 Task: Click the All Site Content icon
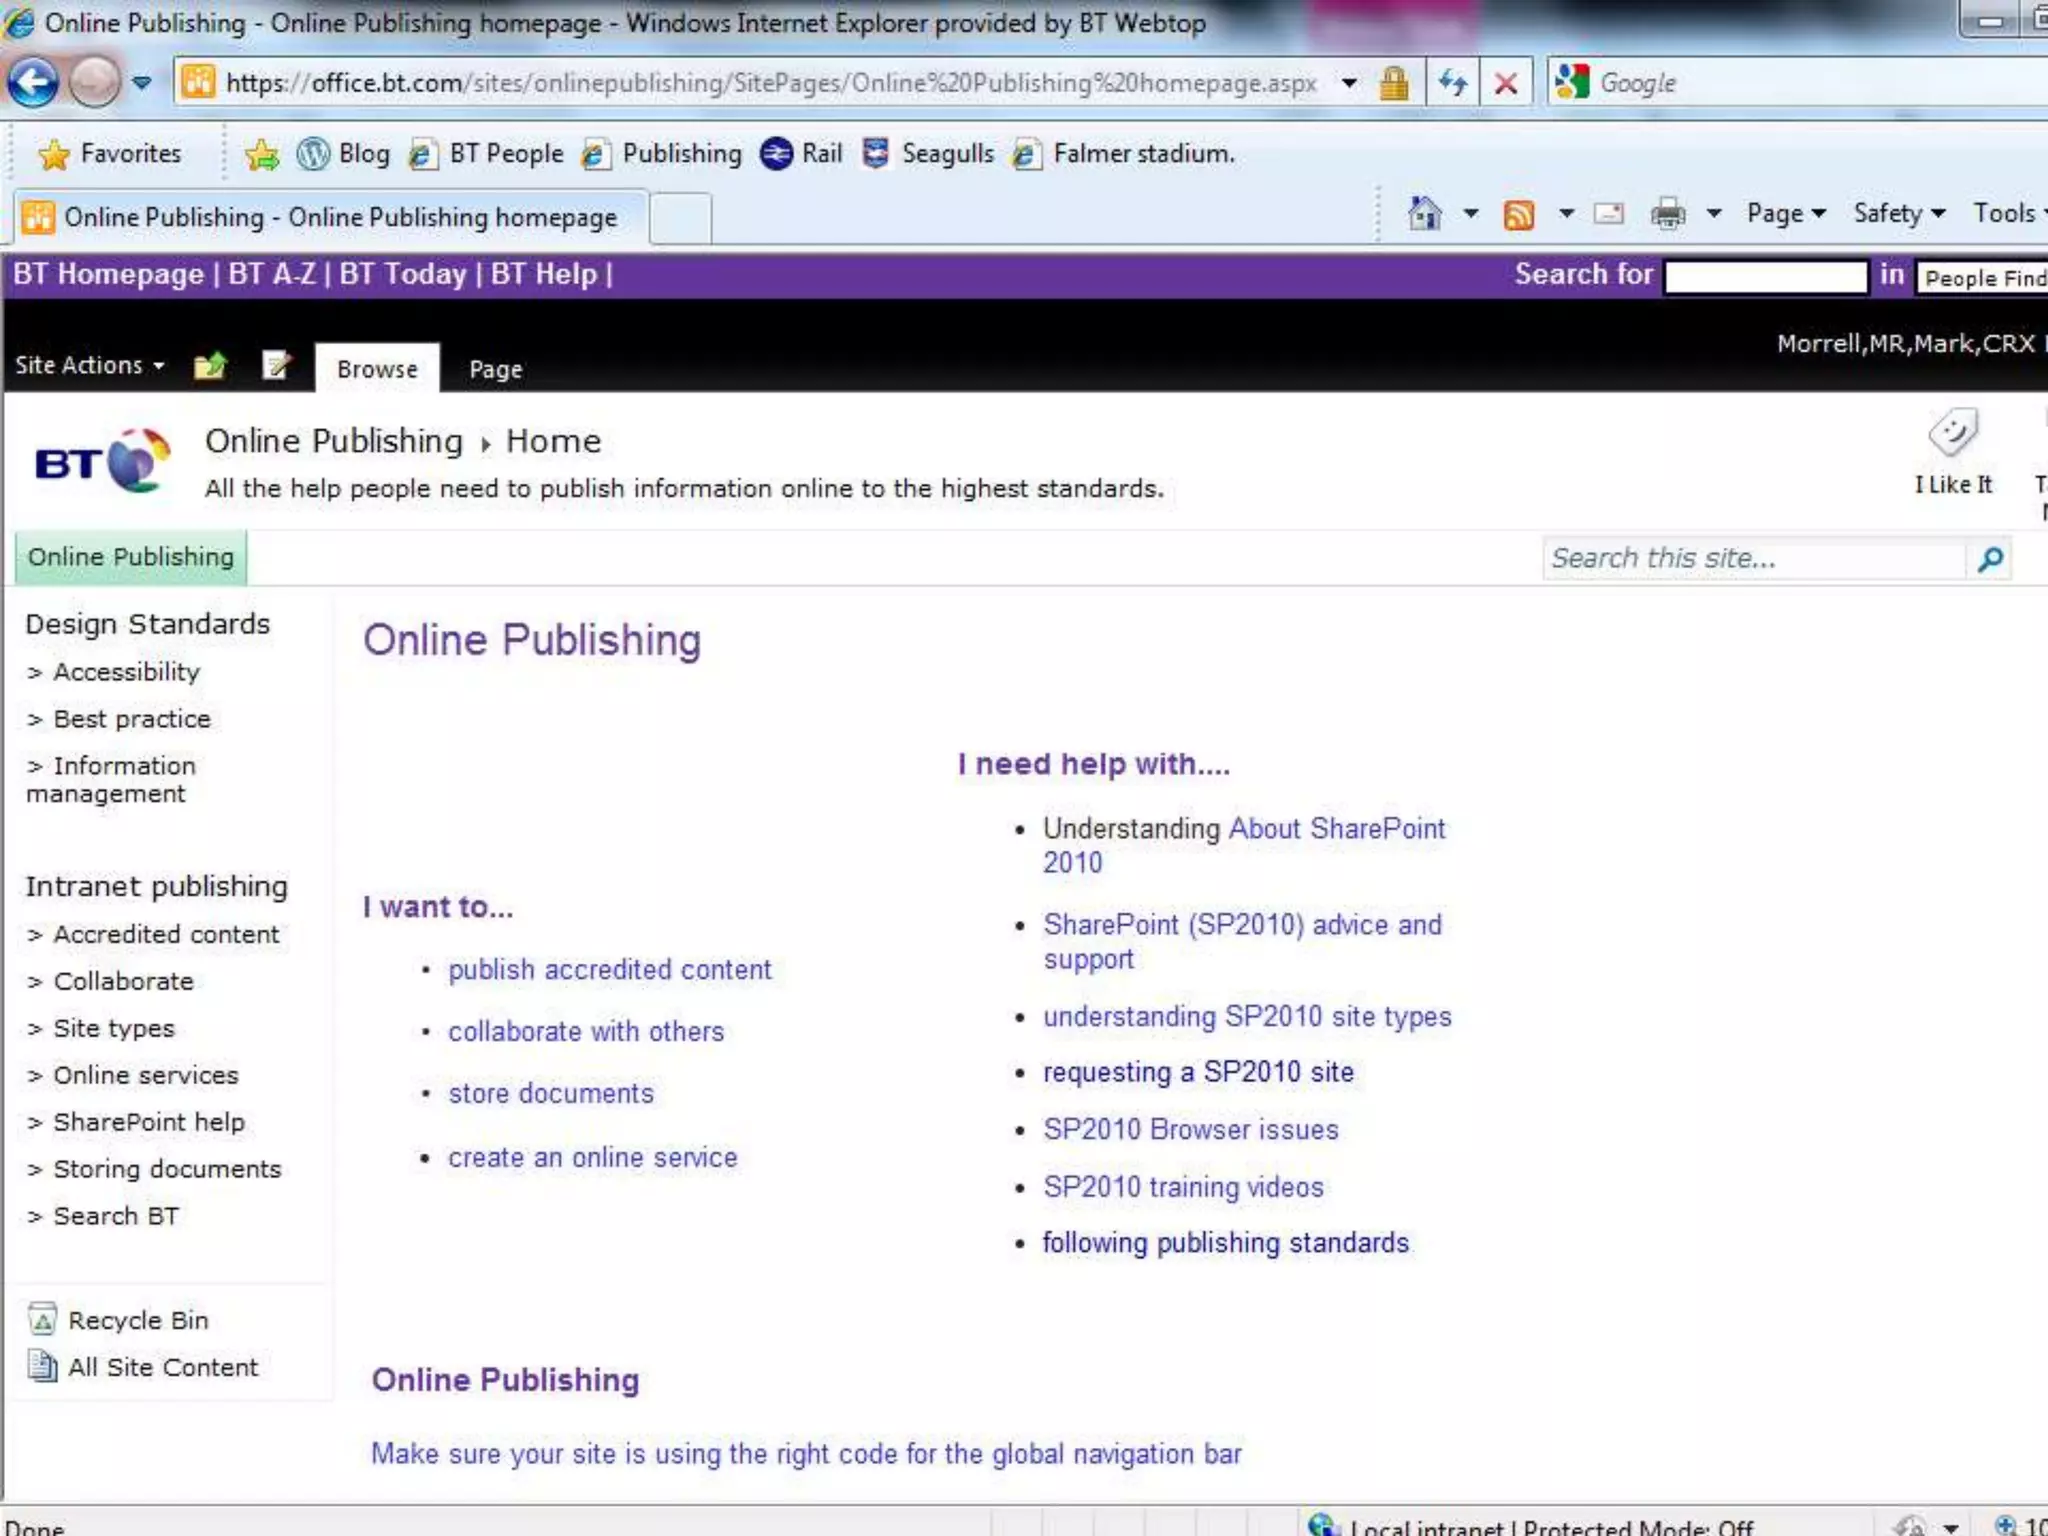coord(42,1366)
